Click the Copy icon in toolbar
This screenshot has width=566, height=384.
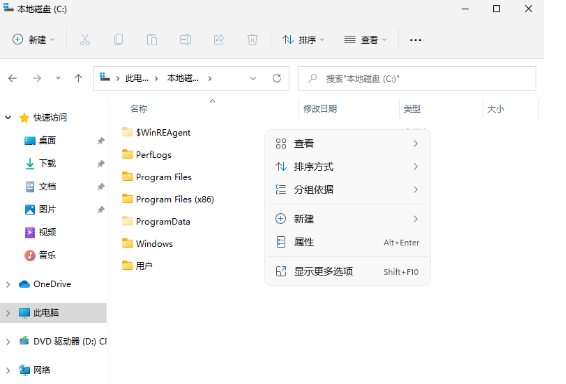118,39
